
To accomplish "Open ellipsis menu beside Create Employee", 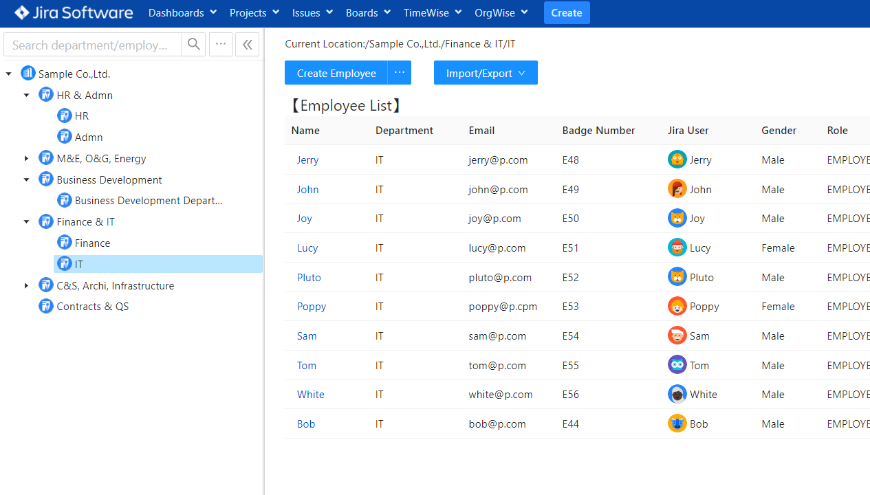I will click(x=399, y=73).
